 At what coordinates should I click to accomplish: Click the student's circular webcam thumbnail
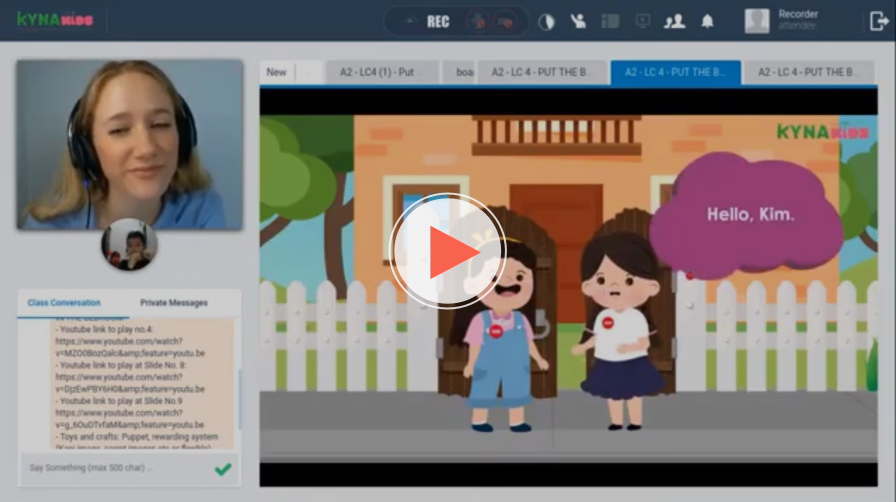click(129, 244)
